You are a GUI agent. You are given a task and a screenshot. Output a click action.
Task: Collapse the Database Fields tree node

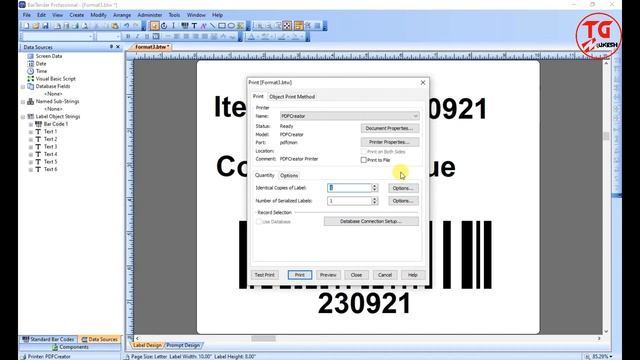coord(23,87)
